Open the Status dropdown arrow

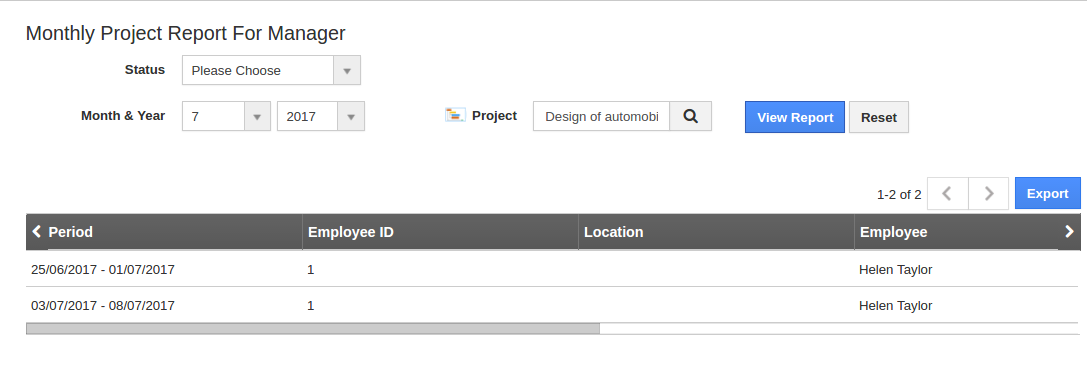click(x=347, y=71)
